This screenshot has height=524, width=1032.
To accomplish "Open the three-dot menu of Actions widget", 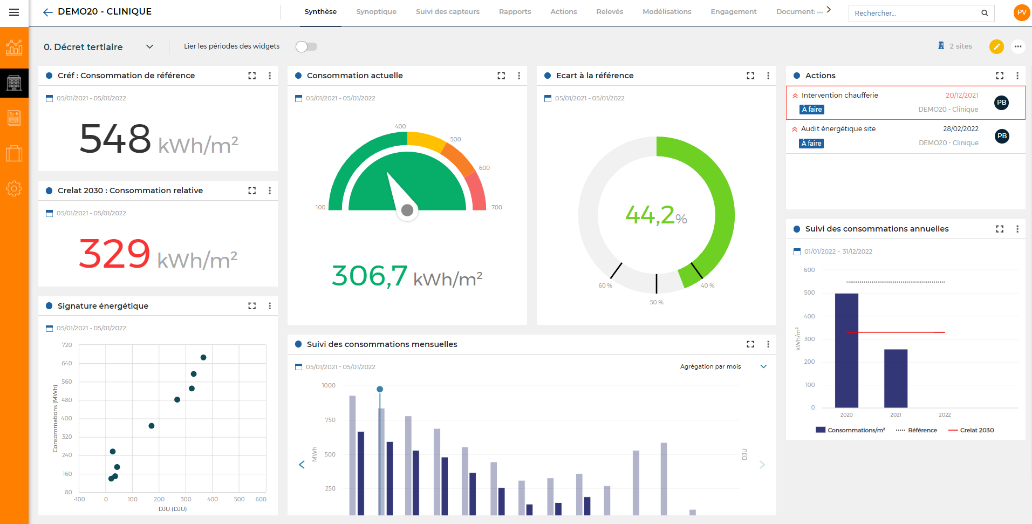I will tap(1017, 75).
